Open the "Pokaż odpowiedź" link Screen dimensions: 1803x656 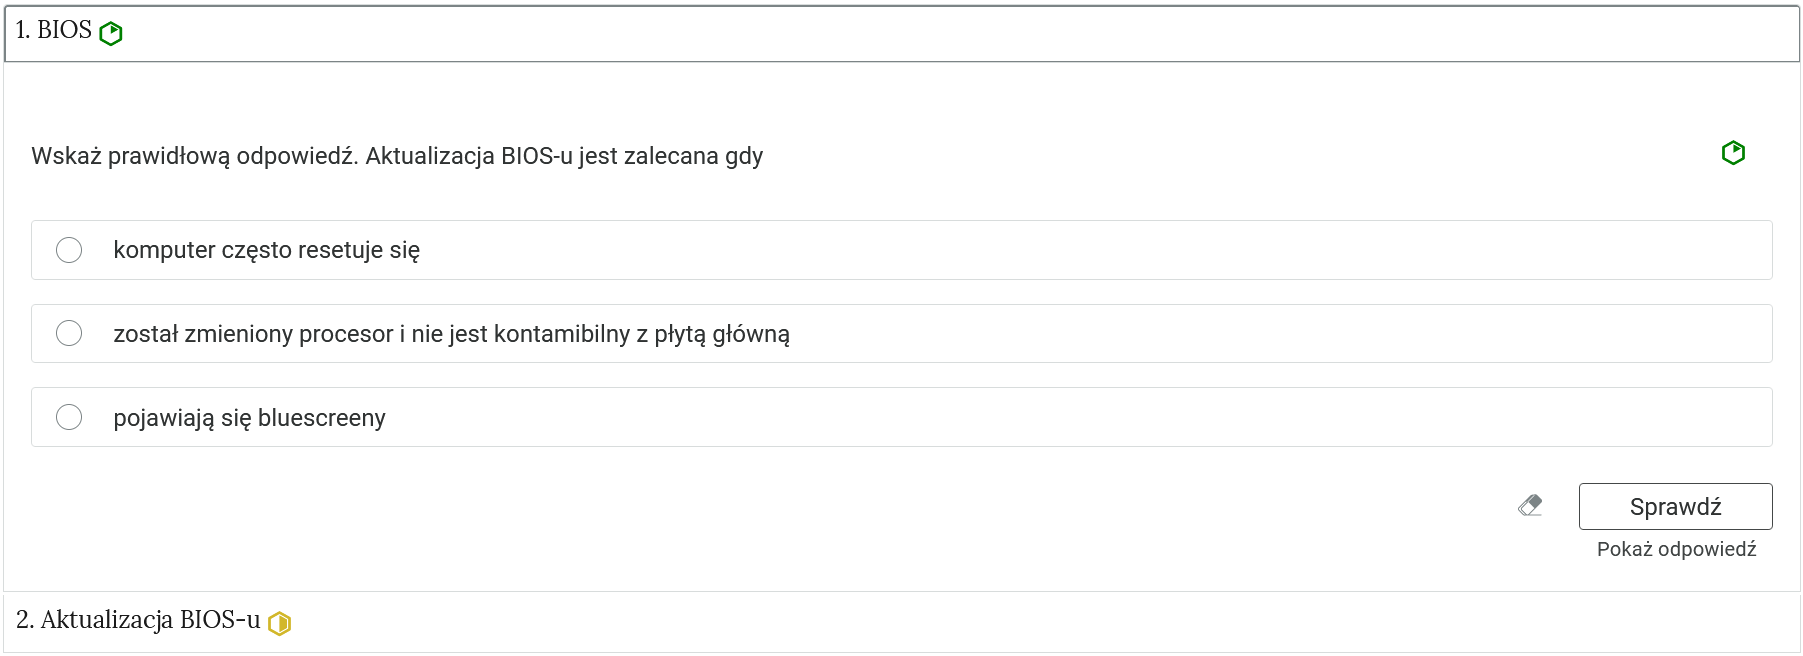[1676, 549]
